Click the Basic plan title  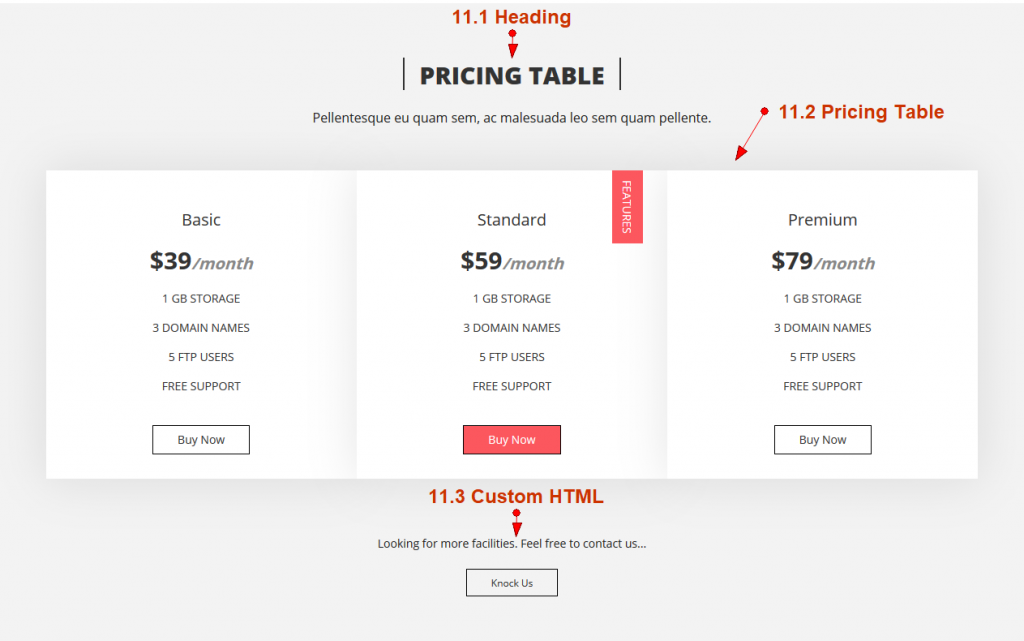point(201,219)
